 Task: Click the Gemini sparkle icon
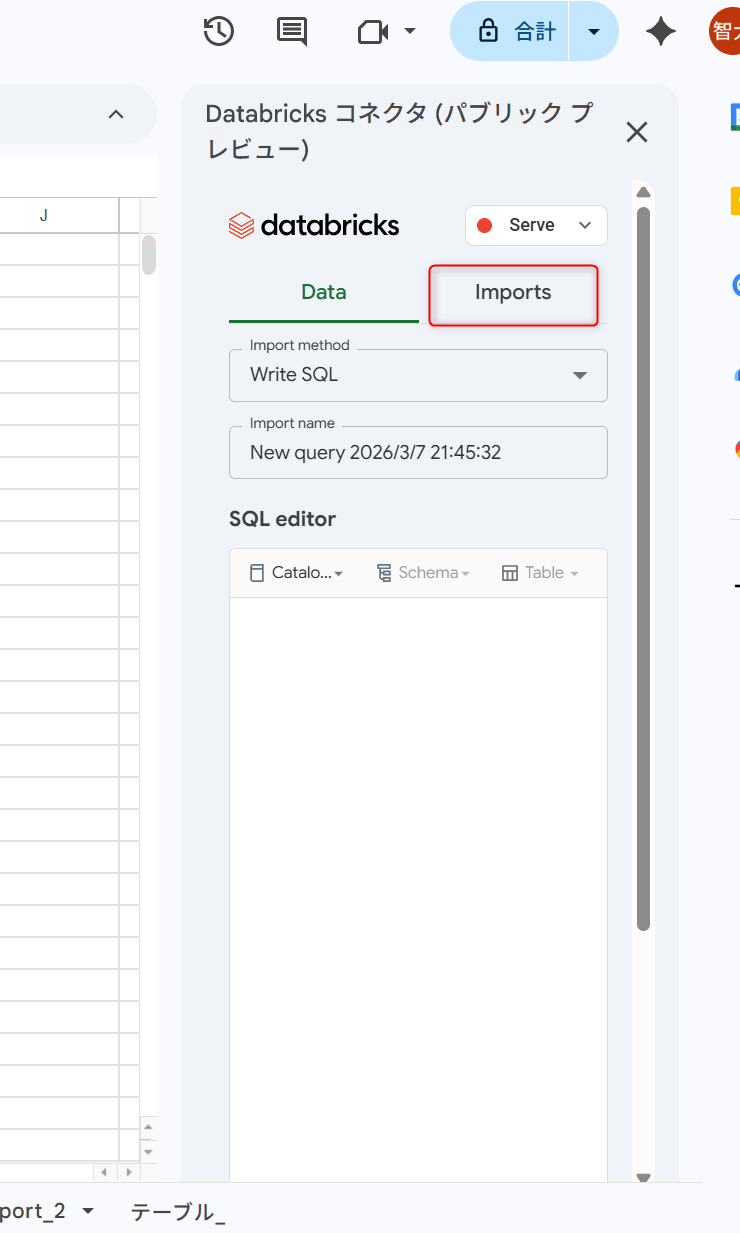pos(661,32)
